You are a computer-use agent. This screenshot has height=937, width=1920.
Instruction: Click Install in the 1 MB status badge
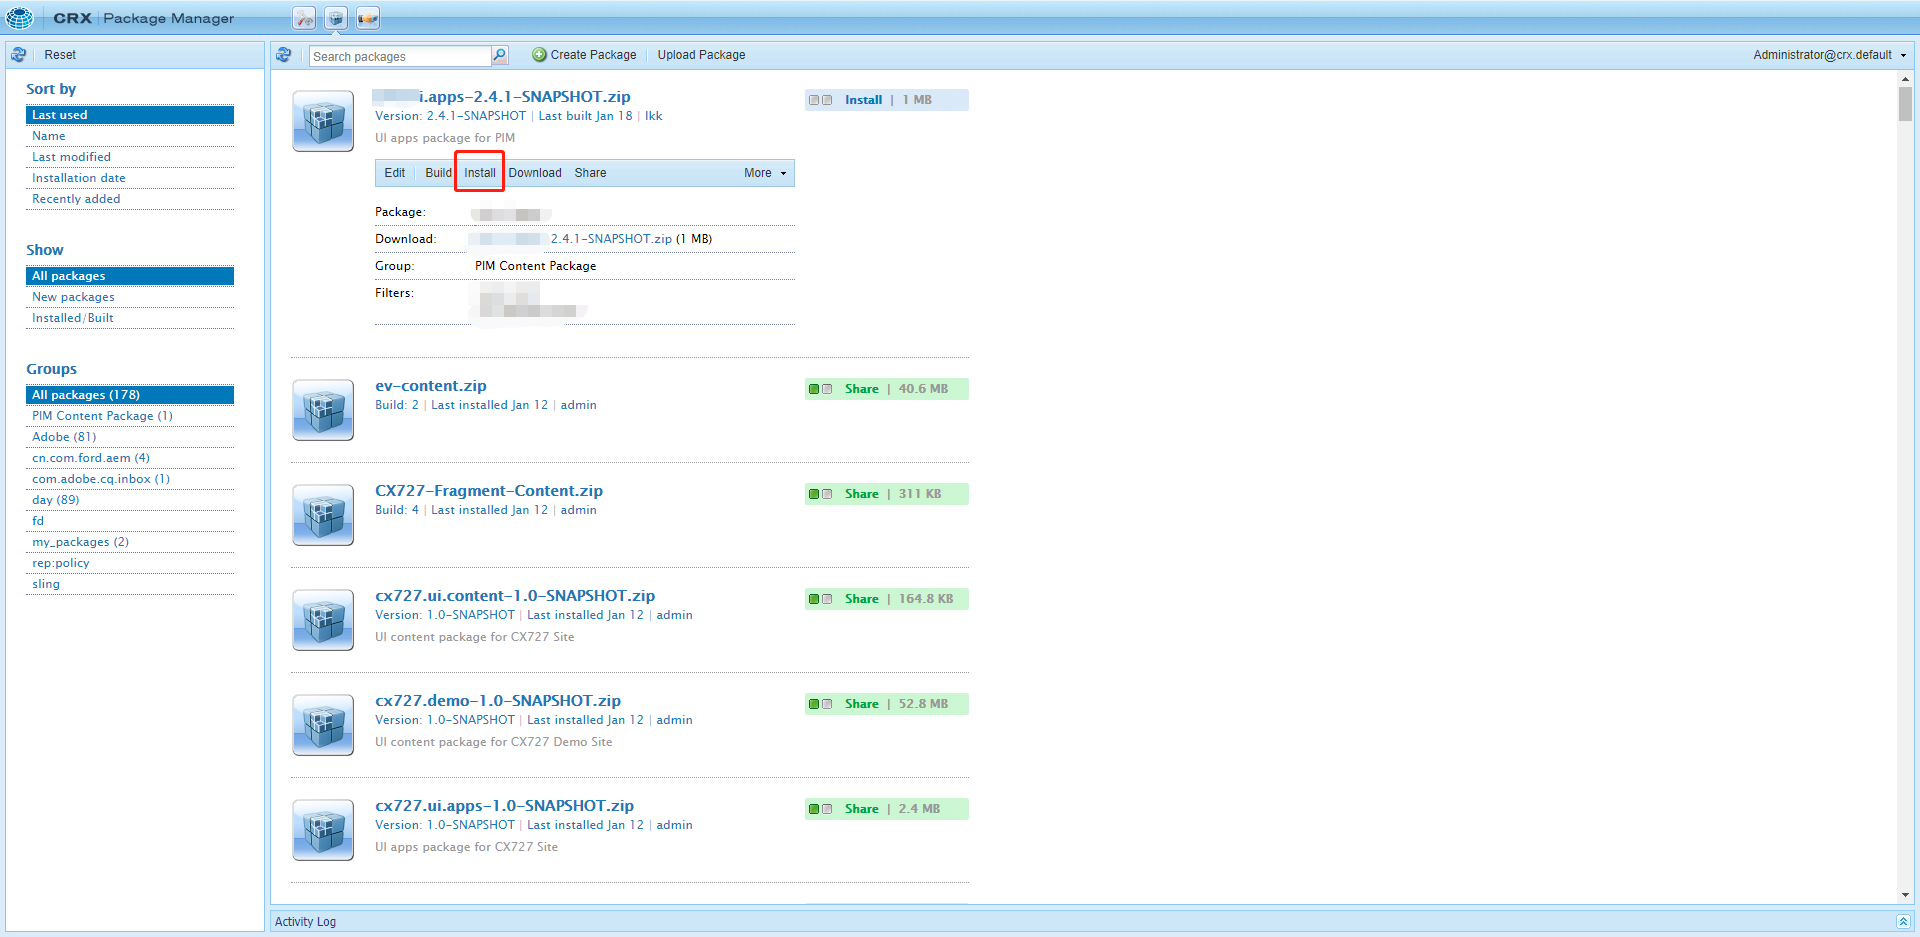pos(863,100)
